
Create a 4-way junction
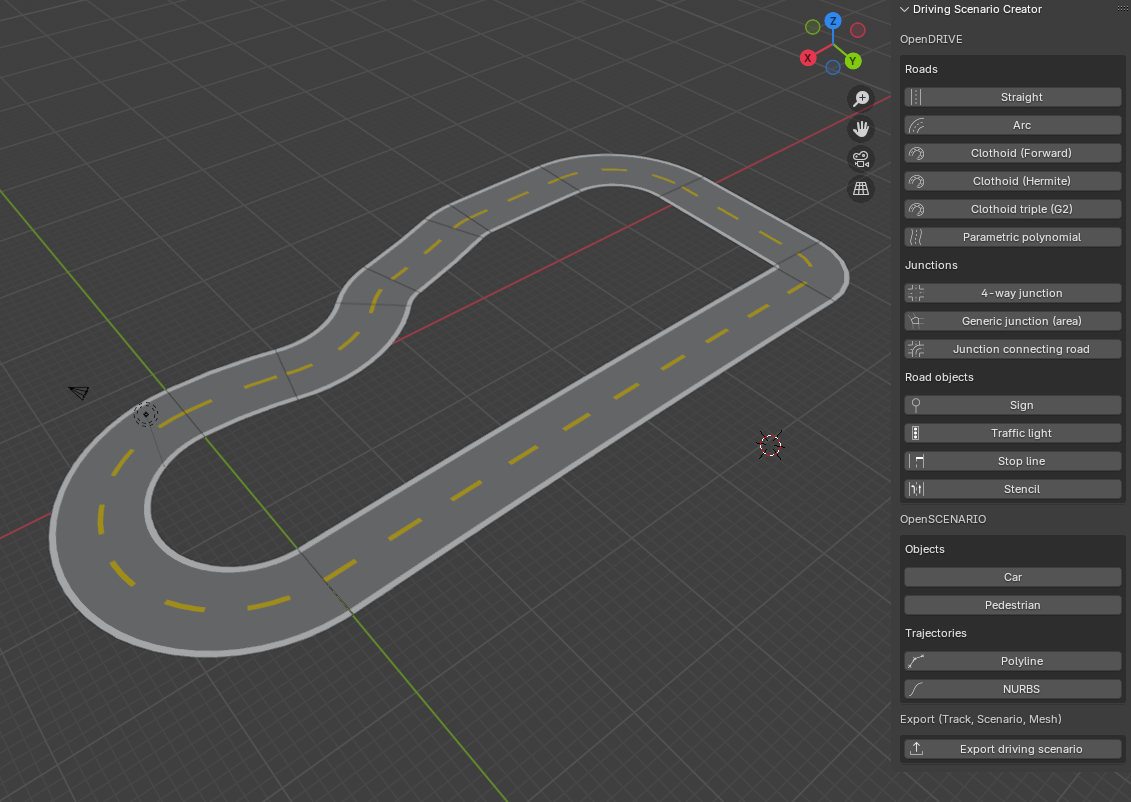1013,294
